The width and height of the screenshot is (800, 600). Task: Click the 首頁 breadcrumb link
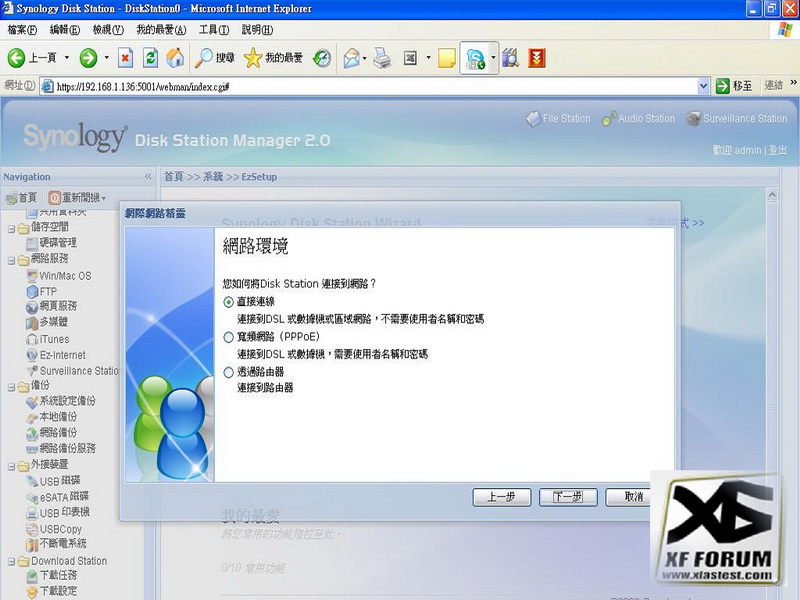pyautogui.click(x=173, y=177)
